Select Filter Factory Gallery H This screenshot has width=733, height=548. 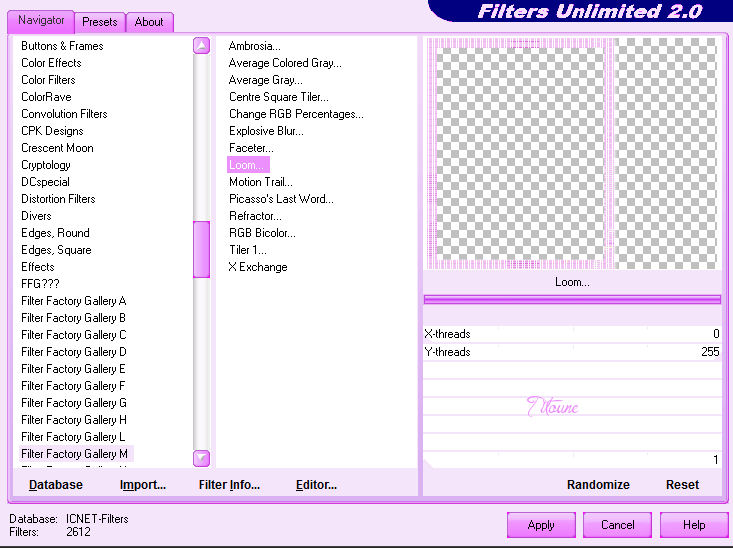(73, 420)
